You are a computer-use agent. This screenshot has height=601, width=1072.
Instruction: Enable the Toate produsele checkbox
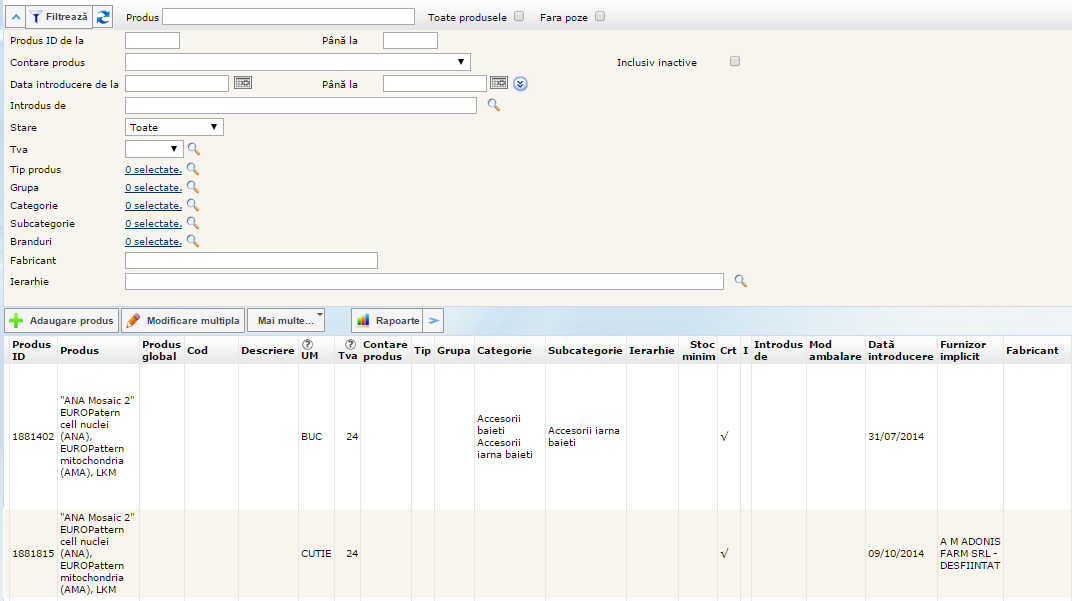tap(519, 17)
